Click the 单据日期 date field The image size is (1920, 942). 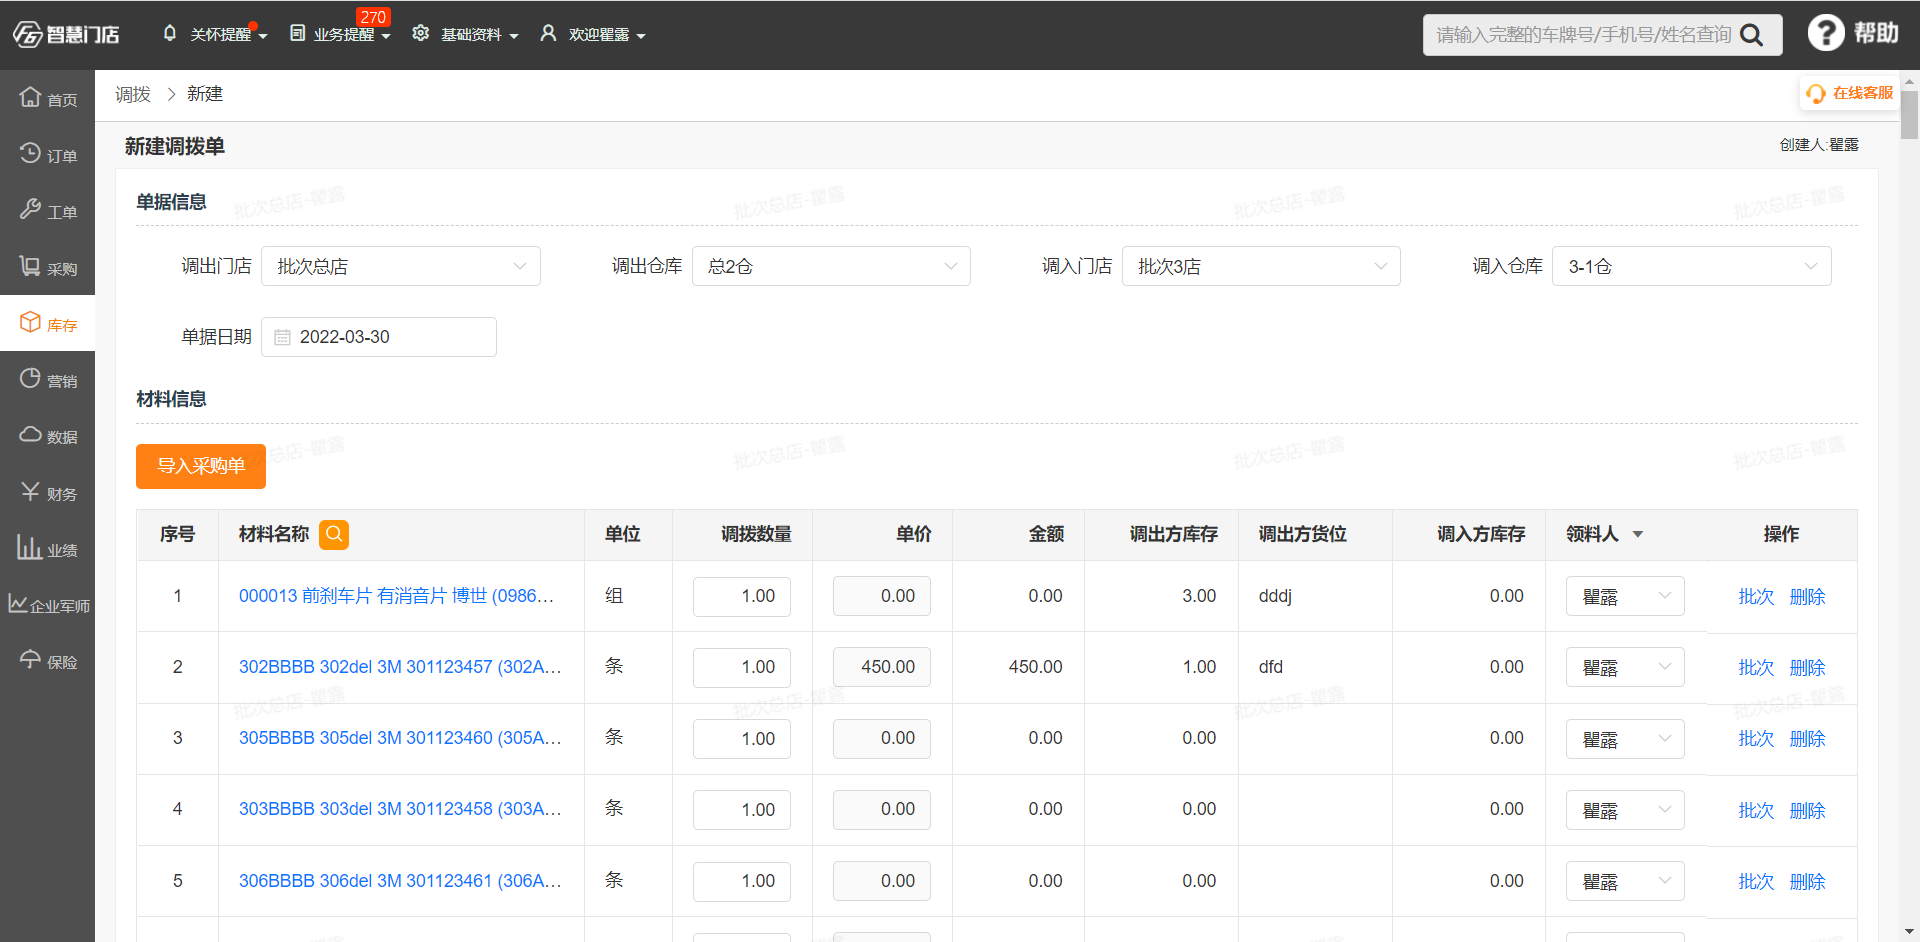coord(378,337)
